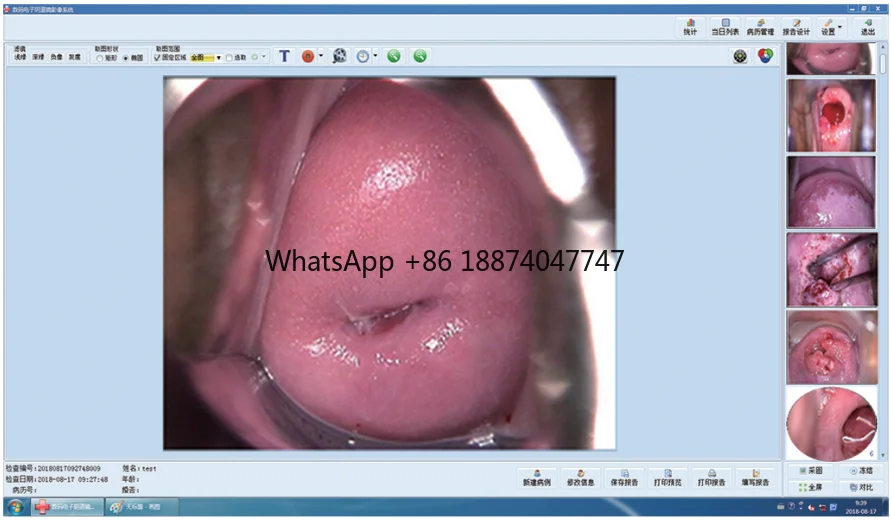The image size is (891, 521).
Task: Click the clock timer icon
Action: 363,56
